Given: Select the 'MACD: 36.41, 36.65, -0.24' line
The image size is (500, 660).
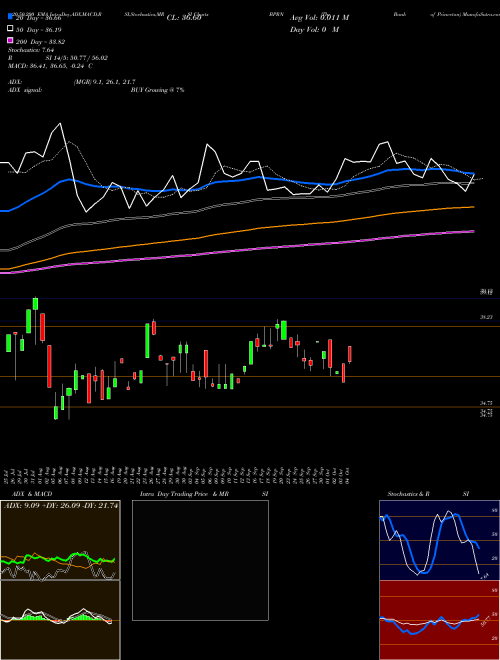Looking at the screenshot, I should (x=48, y=66).
